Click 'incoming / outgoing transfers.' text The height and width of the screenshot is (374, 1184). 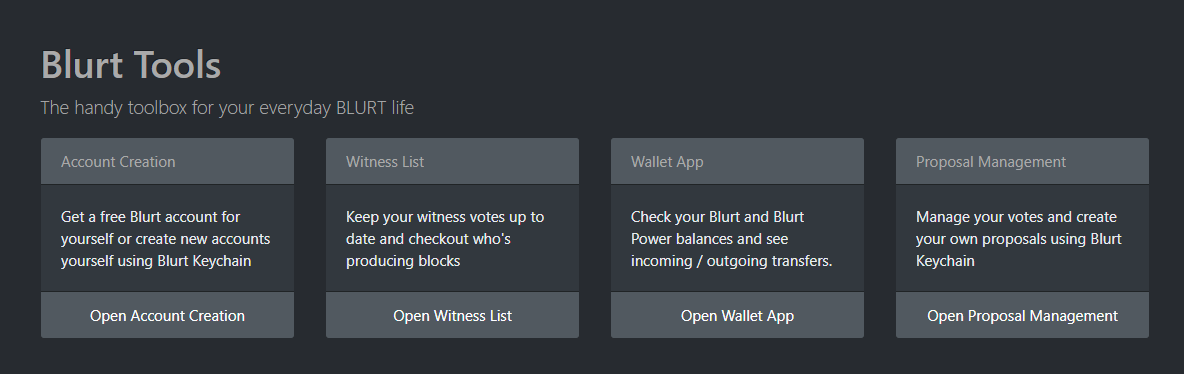coord(732,261)
